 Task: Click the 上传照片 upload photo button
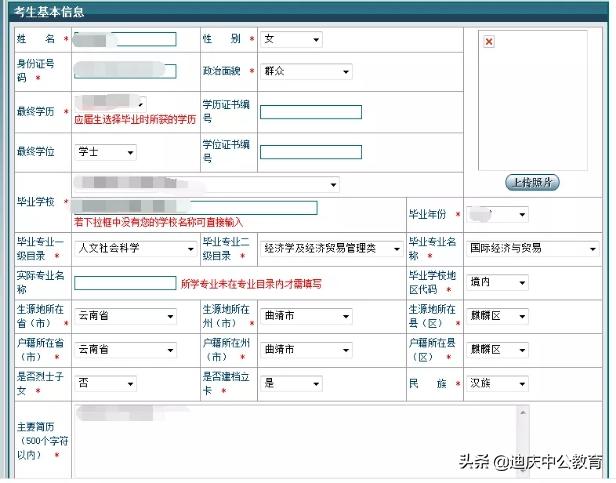(x=532, y=182)
